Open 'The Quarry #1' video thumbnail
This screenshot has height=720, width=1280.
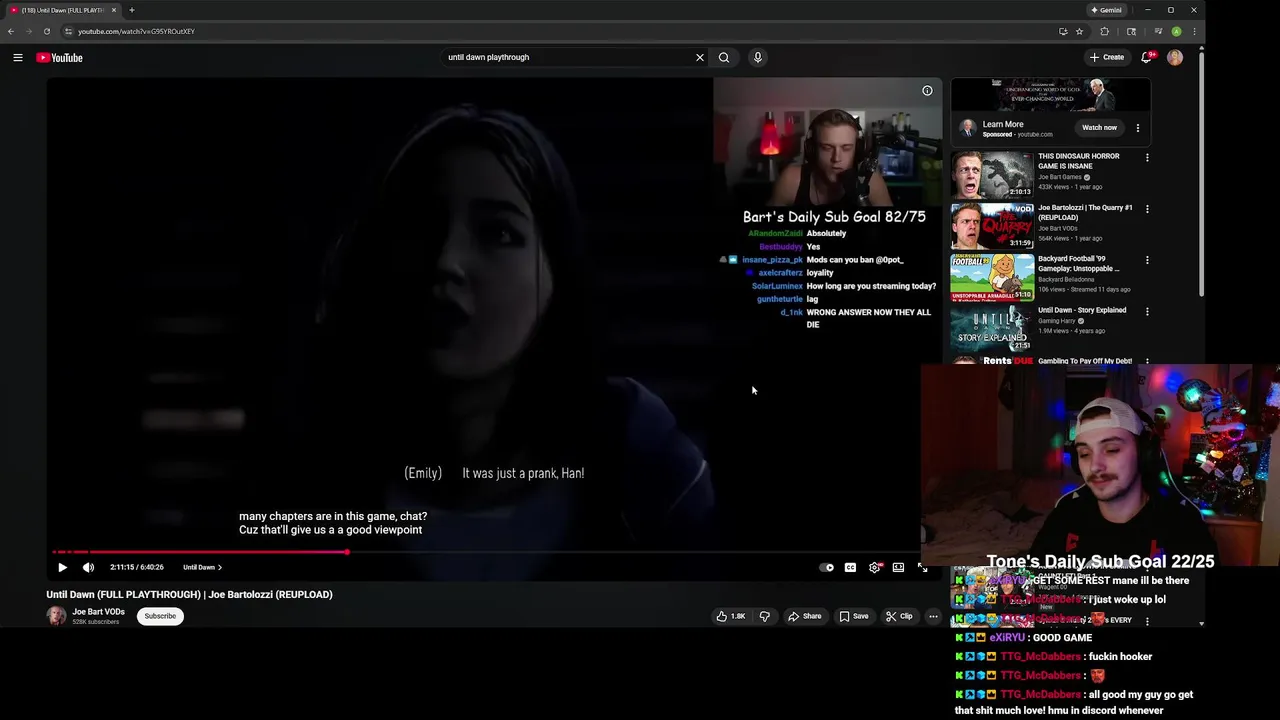point(992,226)
